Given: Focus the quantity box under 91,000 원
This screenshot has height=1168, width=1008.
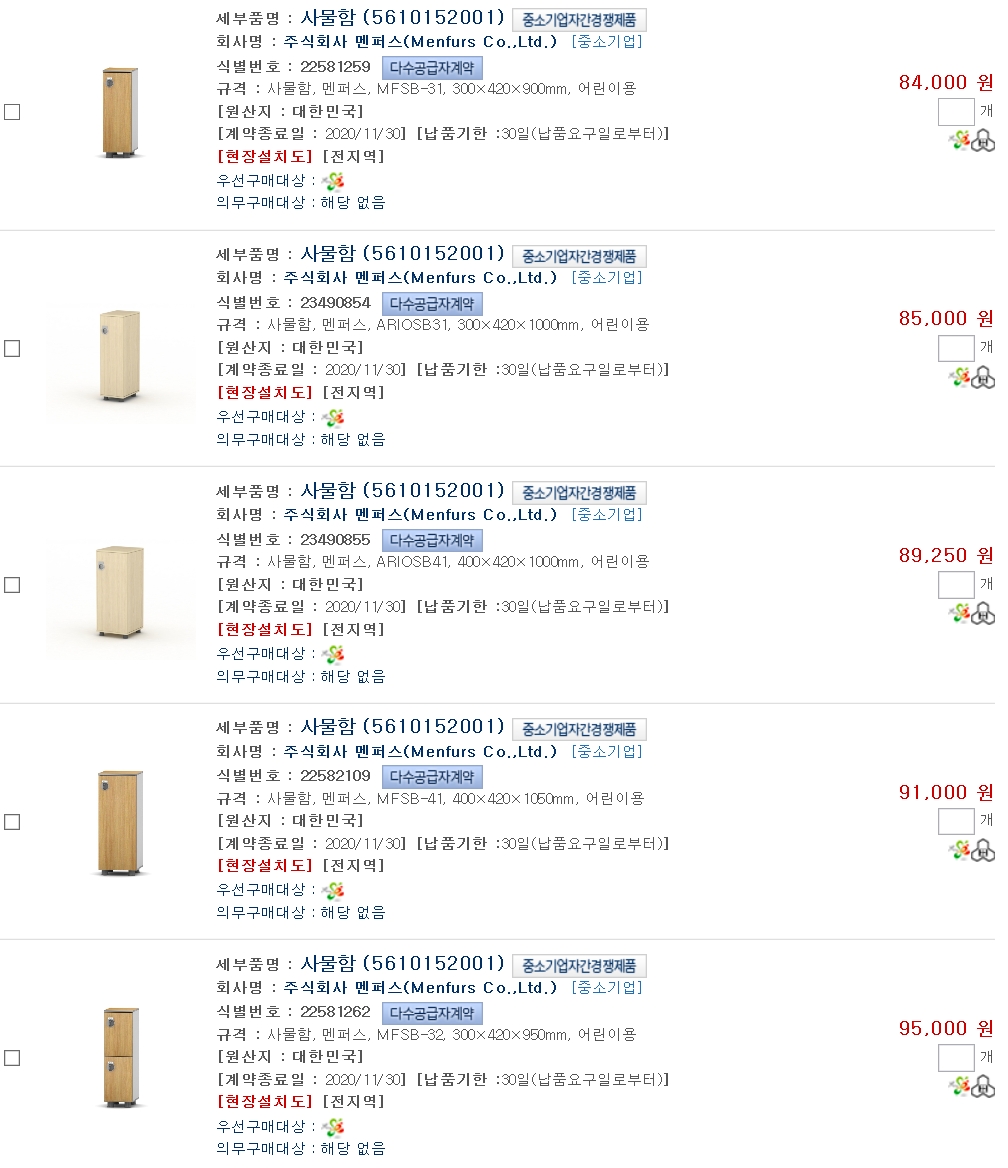Looking at the screenshot, I should 956,822.
